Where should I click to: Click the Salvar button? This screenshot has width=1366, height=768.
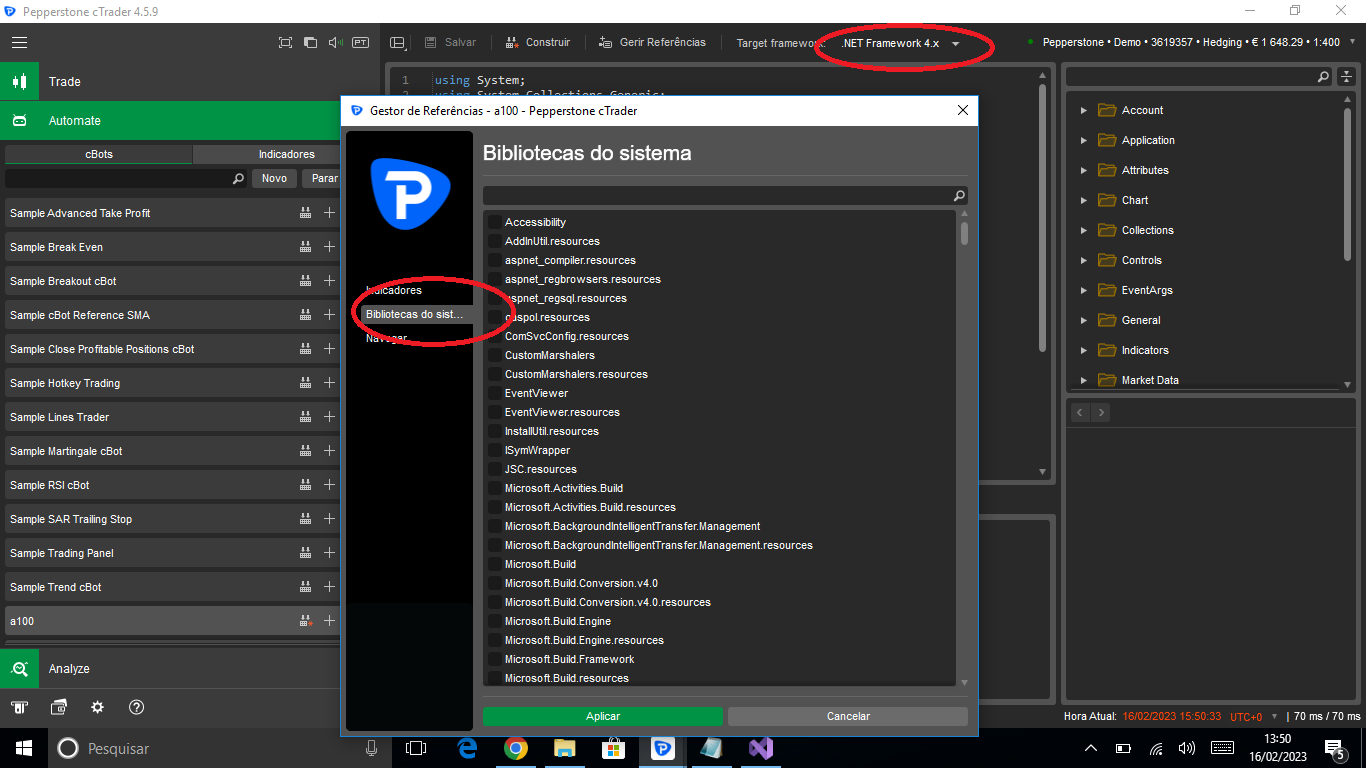[x=451, y=43]
